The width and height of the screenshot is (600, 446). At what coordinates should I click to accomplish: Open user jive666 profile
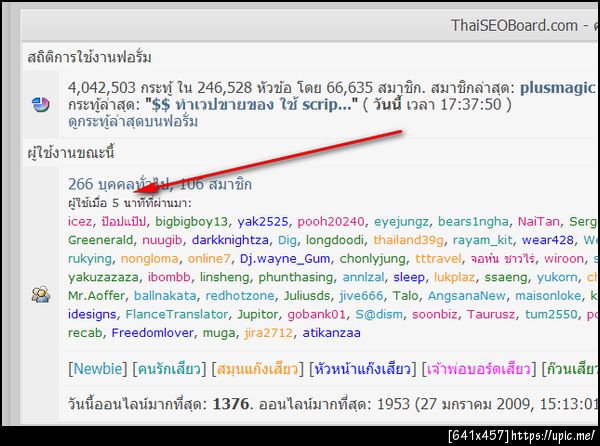[361, 296]
